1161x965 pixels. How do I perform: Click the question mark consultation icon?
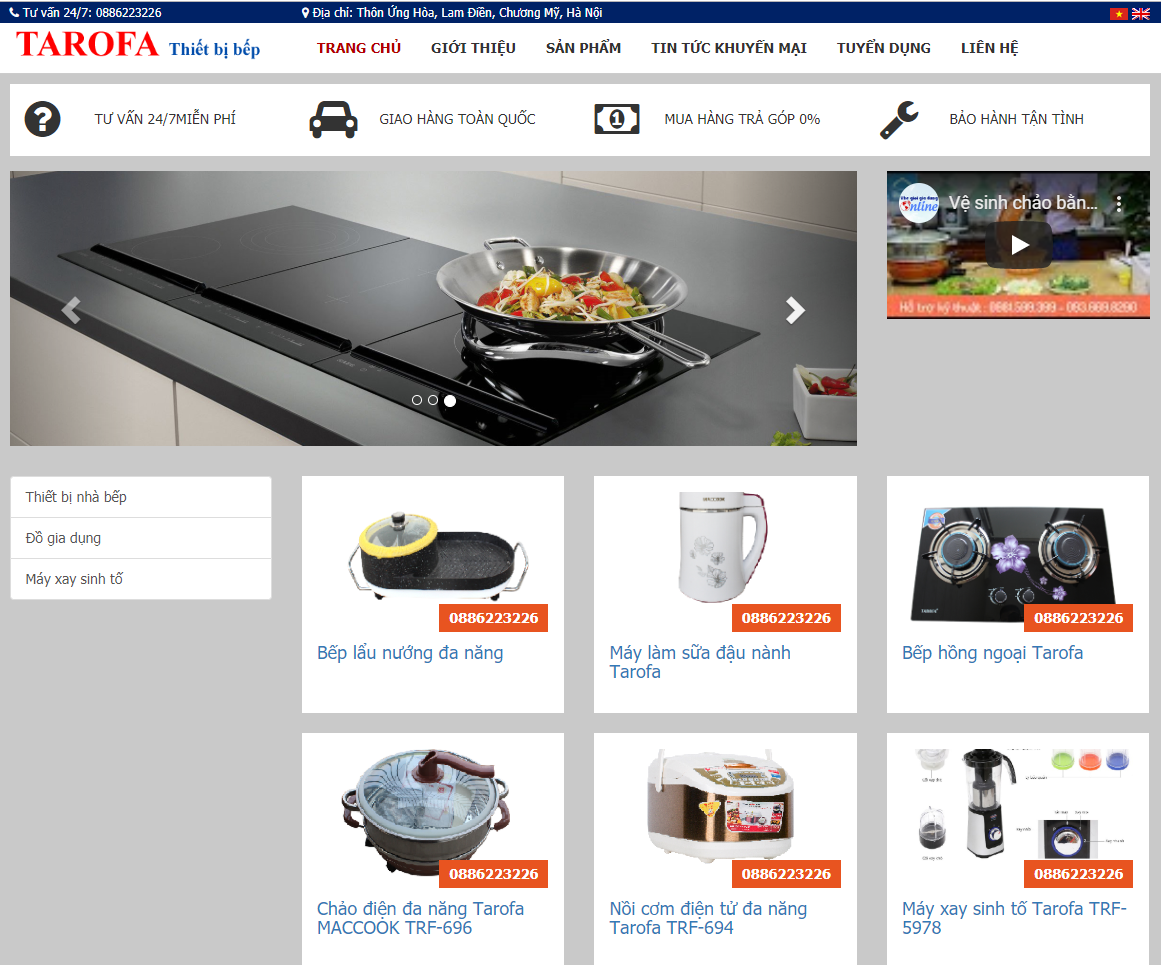pos(42,118)
